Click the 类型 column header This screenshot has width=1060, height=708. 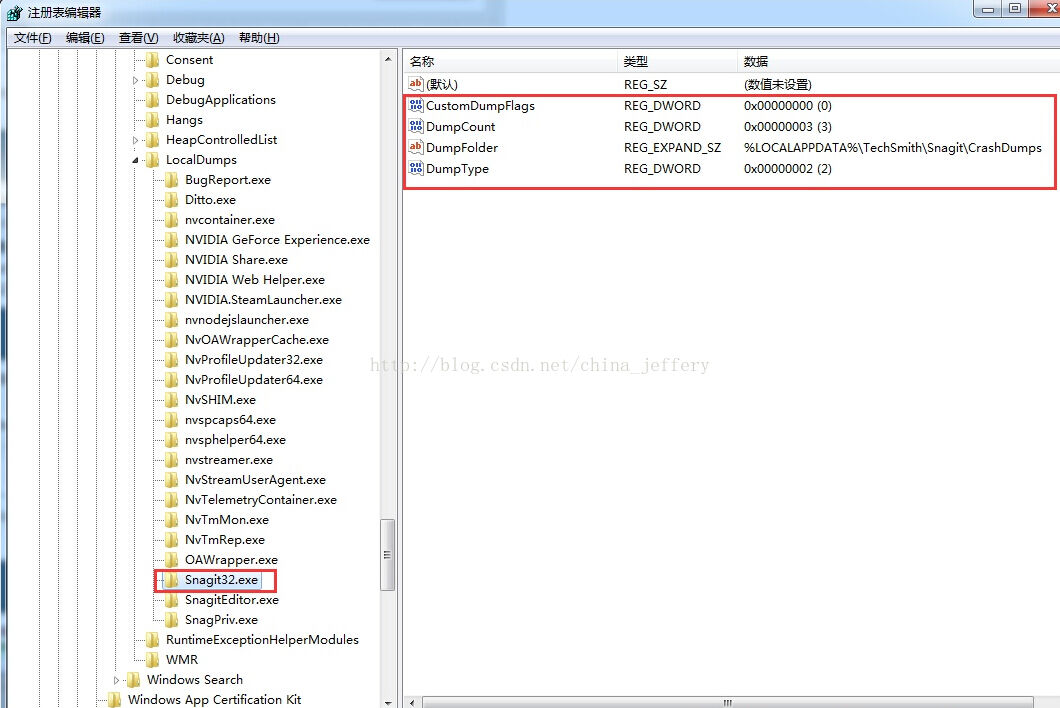(x=636, y=62)
